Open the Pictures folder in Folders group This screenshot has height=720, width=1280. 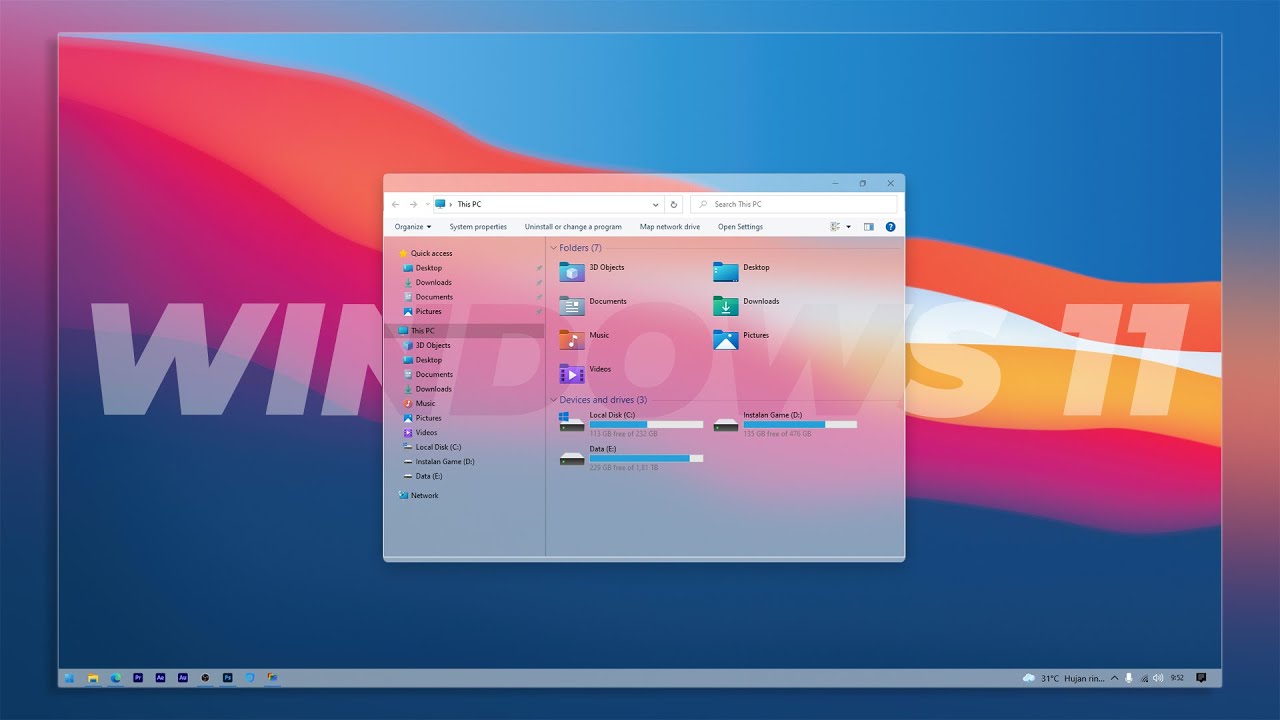pos(726,339)
